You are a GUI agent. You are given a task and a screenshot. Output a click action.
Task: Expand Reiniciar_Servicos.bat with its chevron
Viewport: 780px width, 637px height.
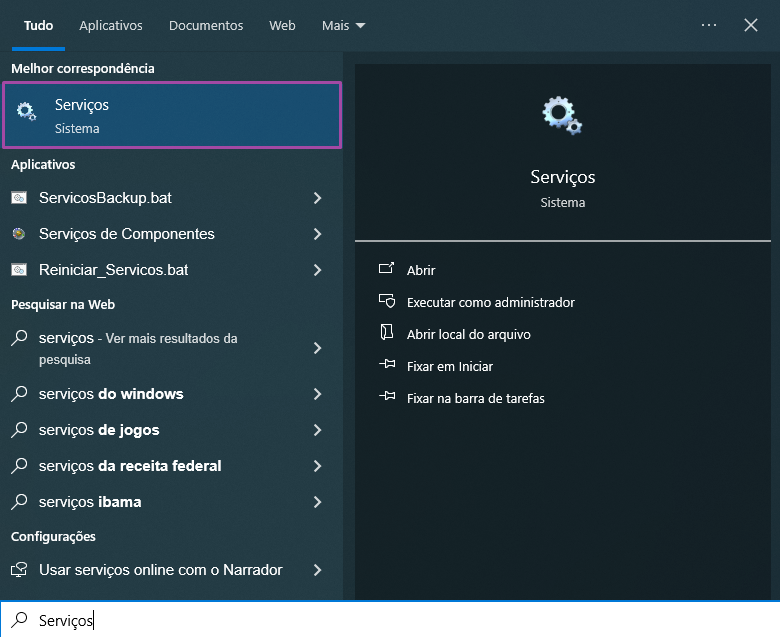pos(317,270)
